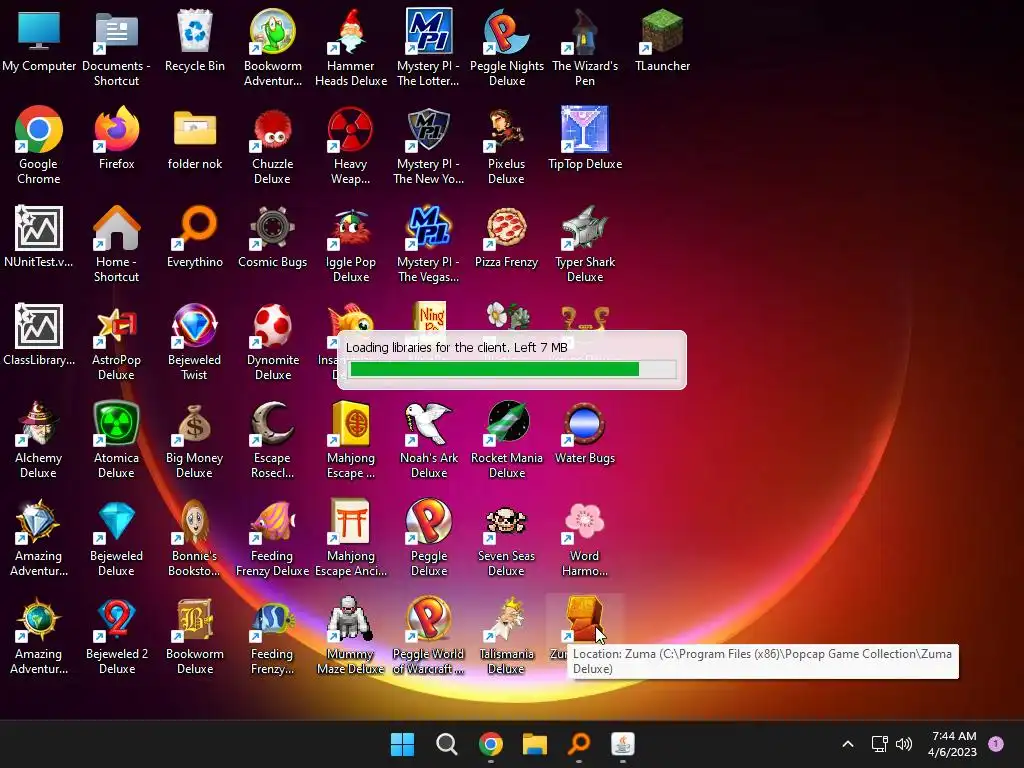Select the Home - Shortcut house icon

[116, 227]
